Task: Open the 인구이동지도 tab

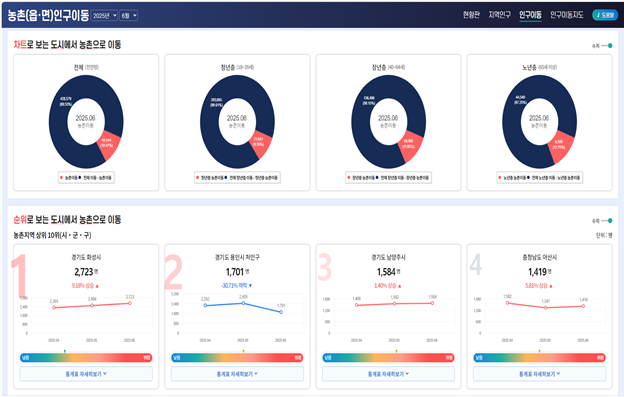Action: (x=567, y=15)
